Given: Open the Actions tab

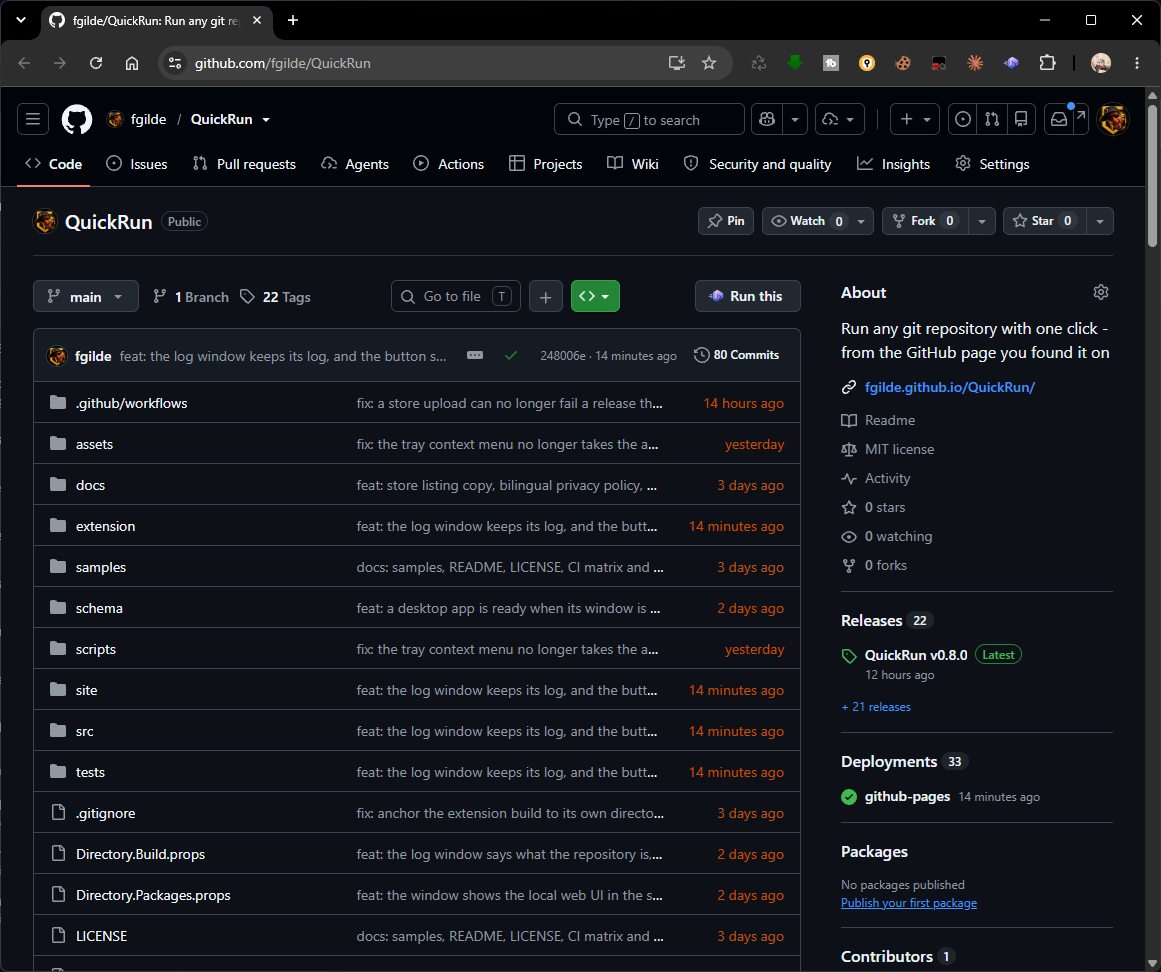Looking at the screenshot, I should (449, 164).
